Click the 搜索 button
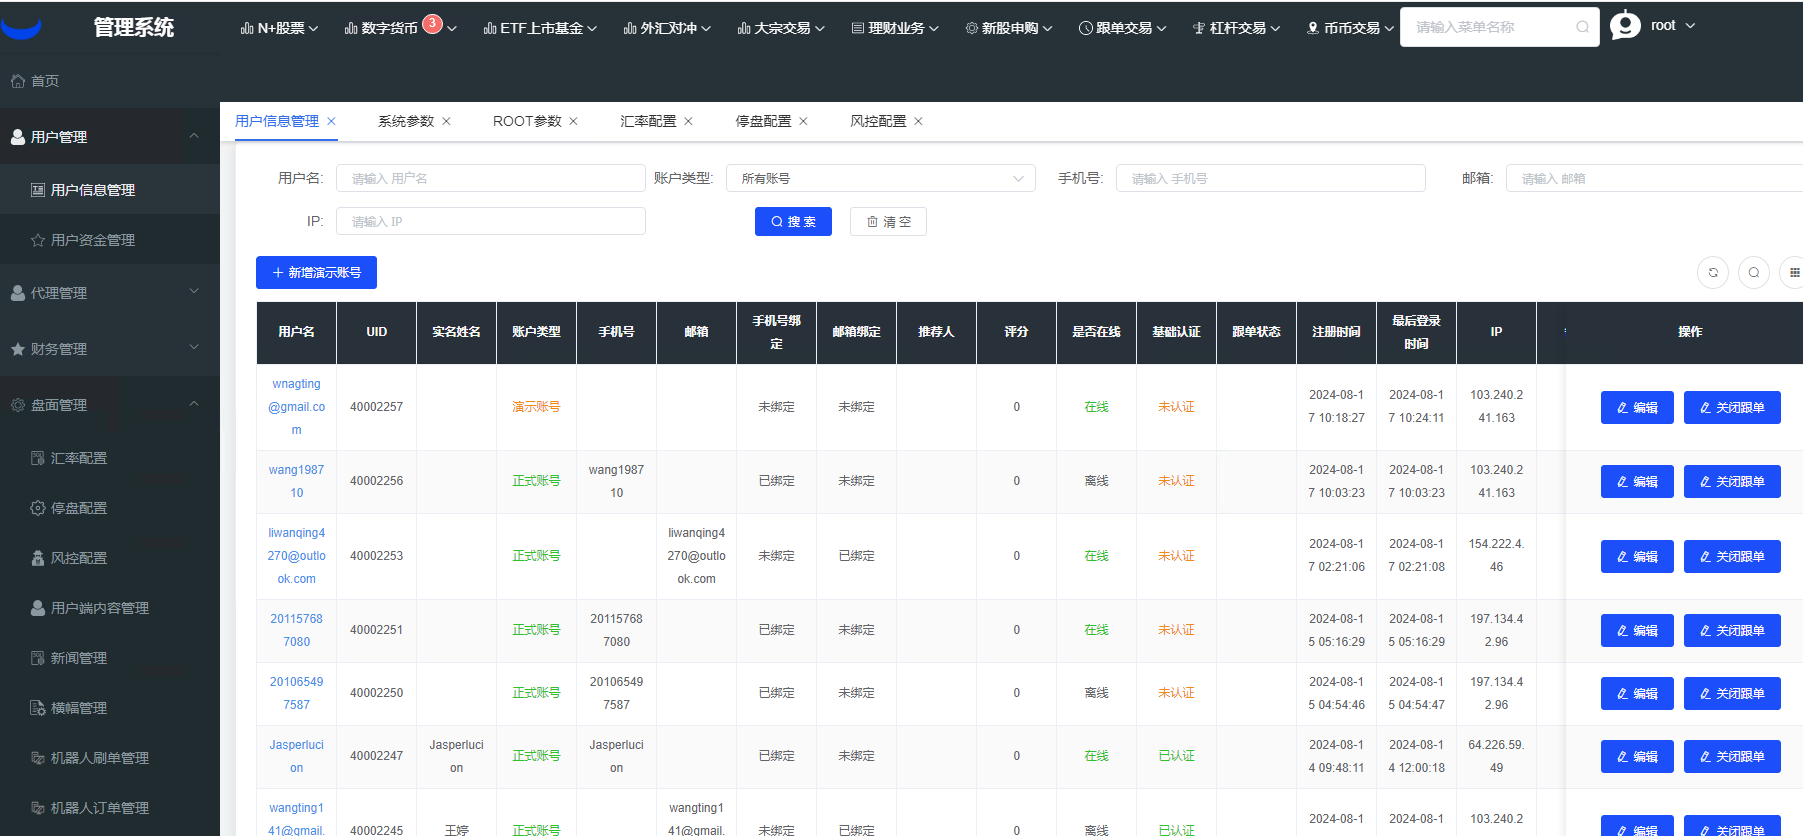Viewport: 1803px width, 836px height. pos(793,222)
